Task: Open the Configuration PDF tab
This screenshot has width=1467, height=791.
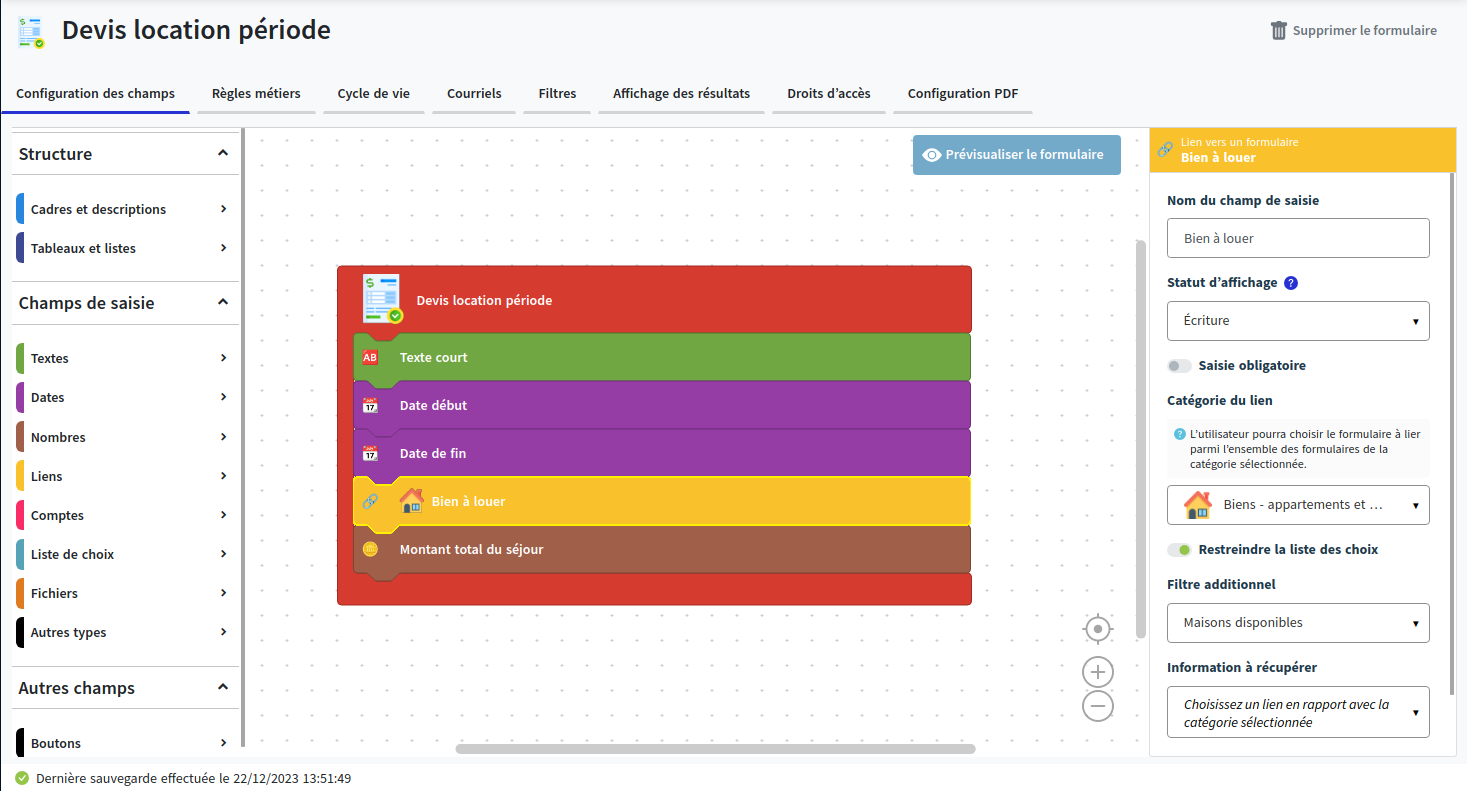Action: tap(962, 94)
